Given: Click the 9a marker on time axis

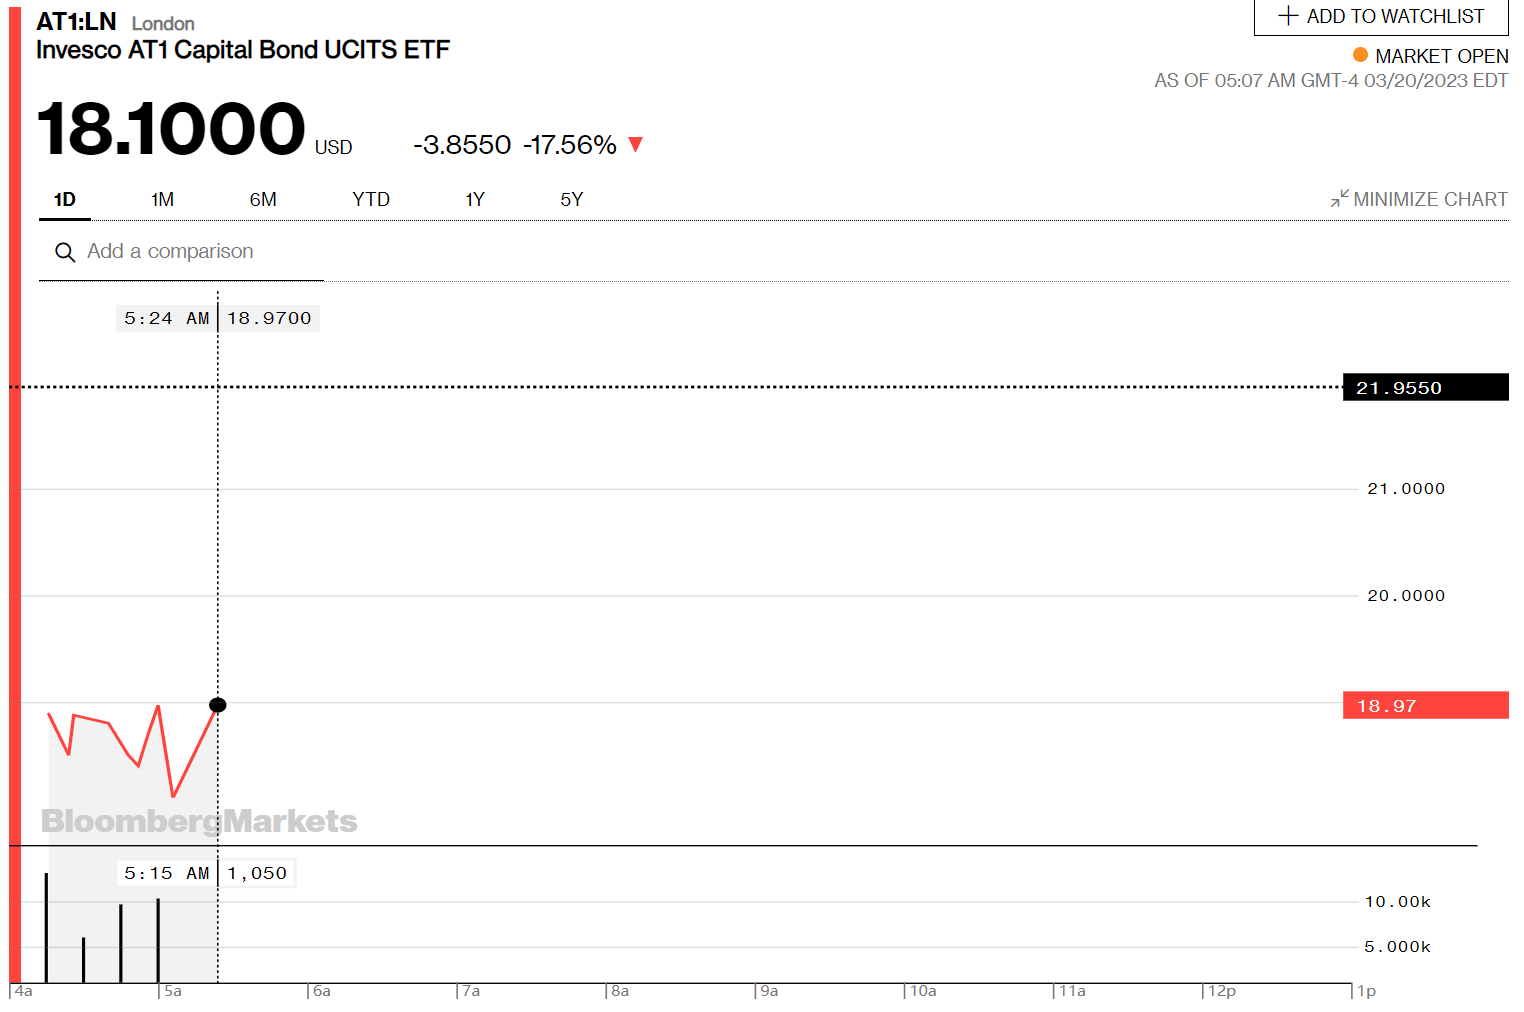Looking at the screenshot, I should [769, 991].
